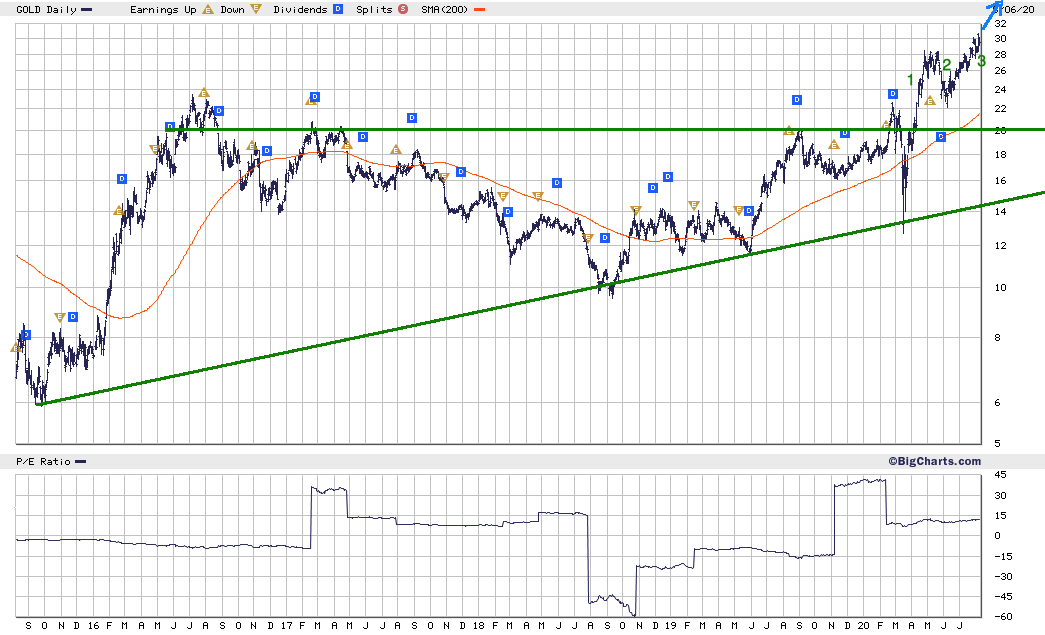
Task: Select the earnings up marker above the August 2016 peak
Action: [204, 93]
